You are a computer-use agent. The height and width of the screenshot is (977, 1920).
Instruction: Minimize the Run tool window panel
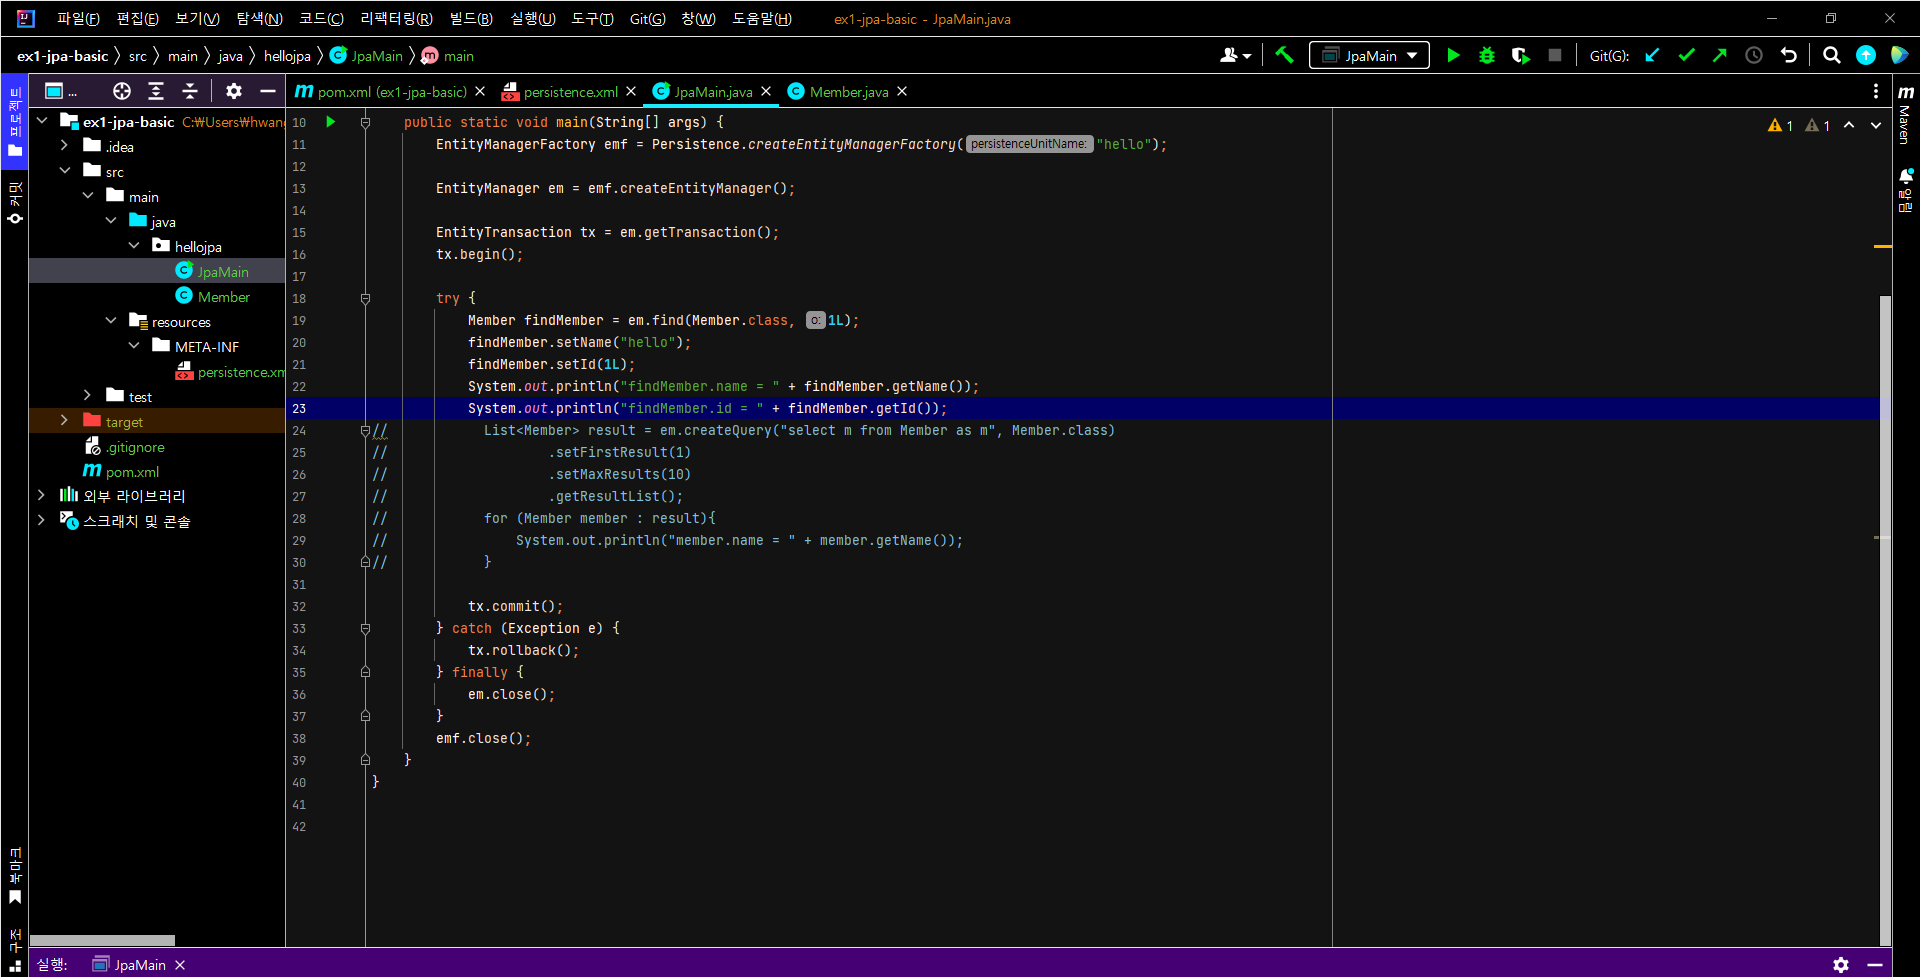point(1875,965)
